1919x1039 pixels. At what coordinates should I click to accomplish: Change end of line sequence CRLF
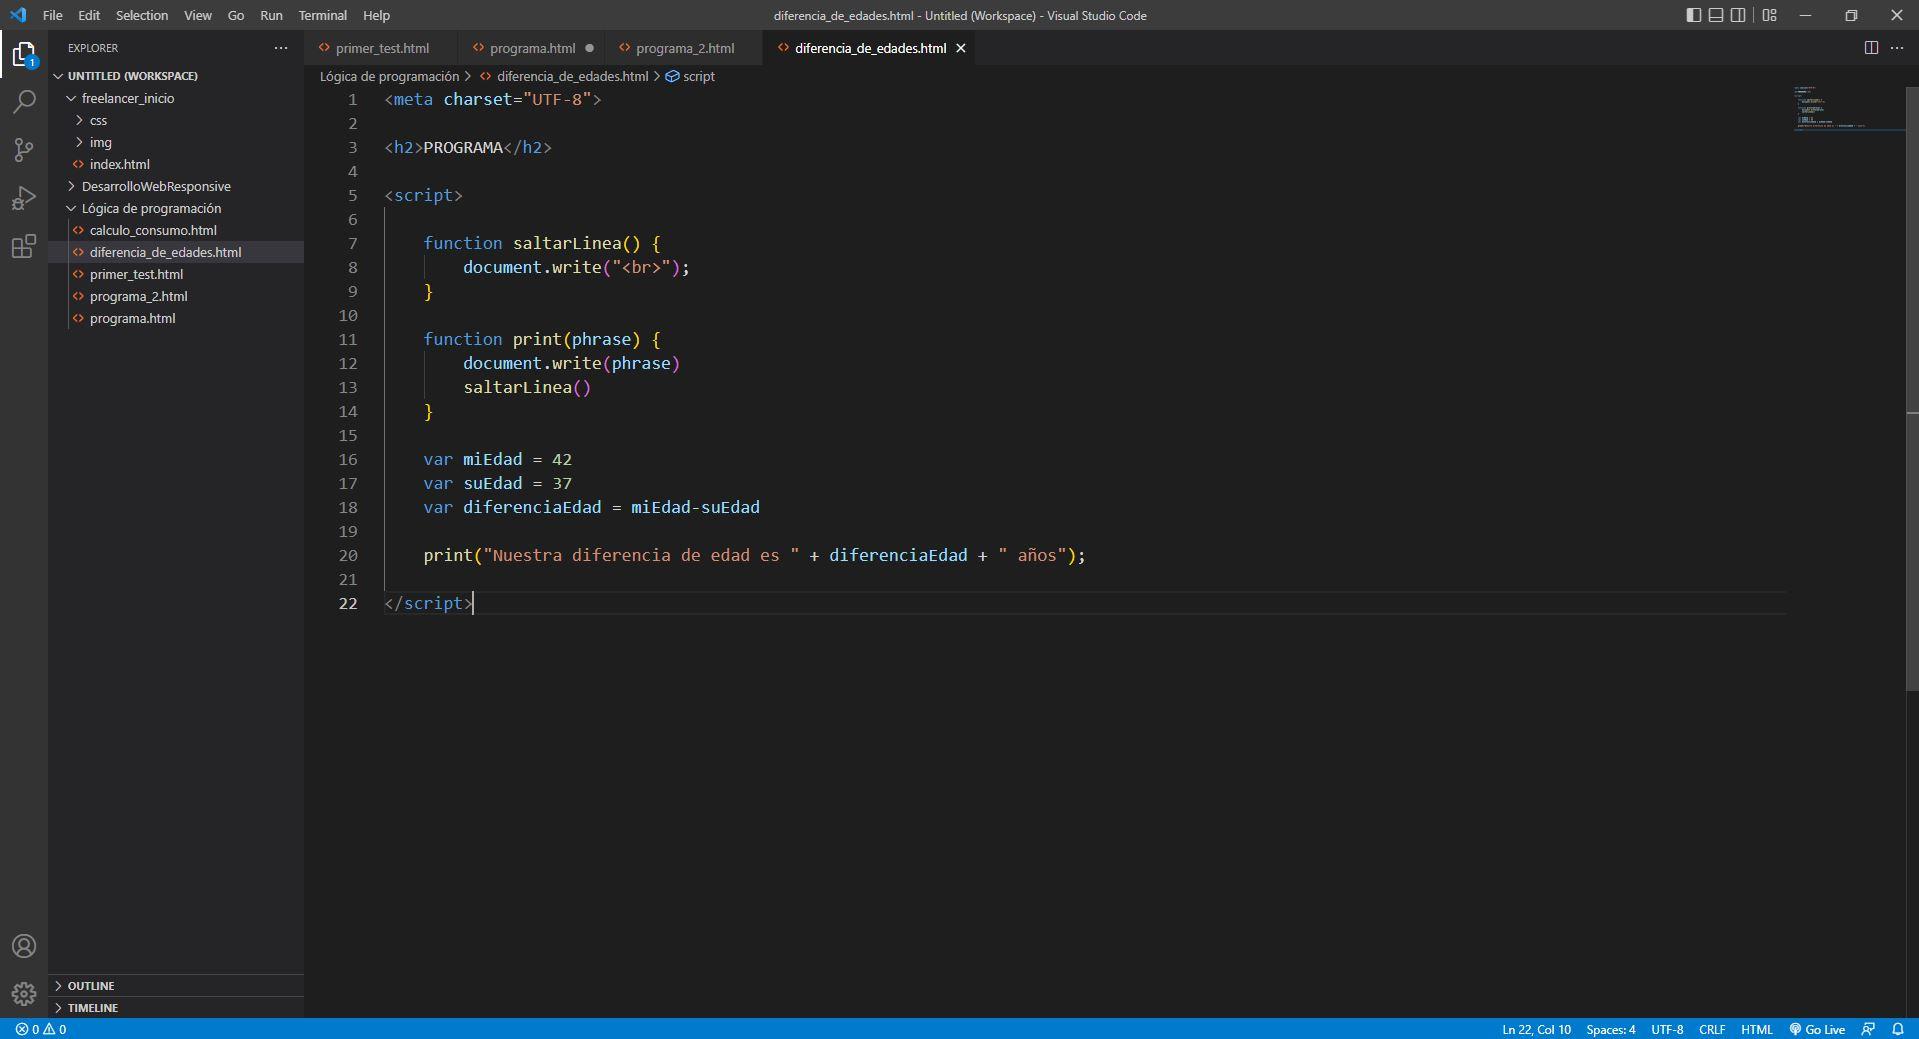(1712, 1029)
